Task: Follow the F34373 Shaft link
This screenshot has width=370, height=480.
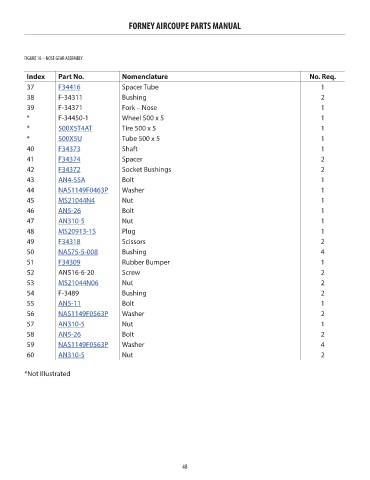Action: click(69, 149)
